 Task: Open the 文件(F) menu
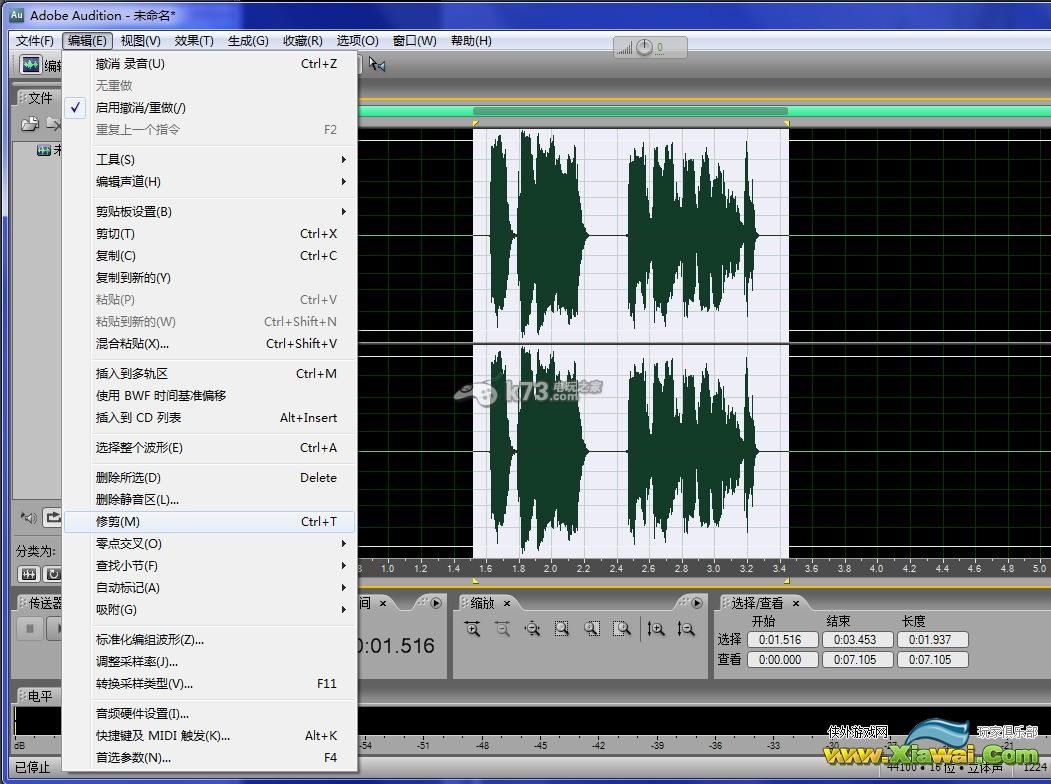35,41
